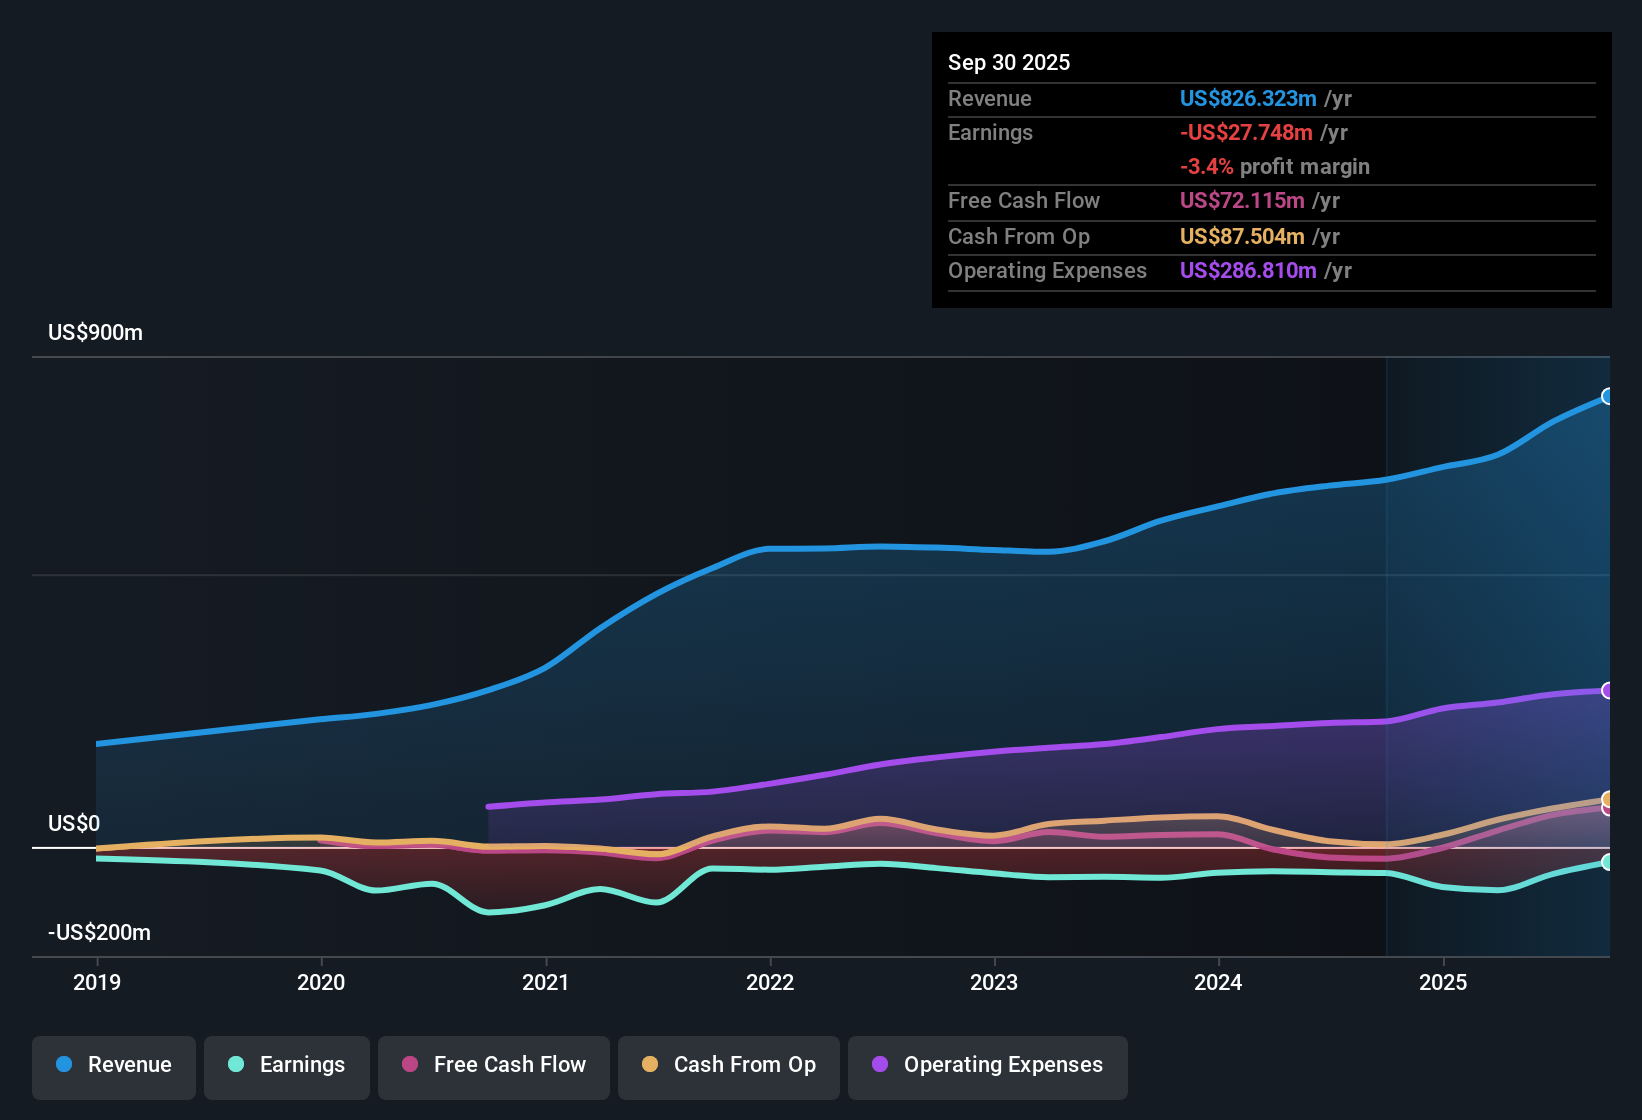The image size is (1642, 1120).
Task: Select the purple Operating Expenses legend dot
Action: click(880, 1065)
